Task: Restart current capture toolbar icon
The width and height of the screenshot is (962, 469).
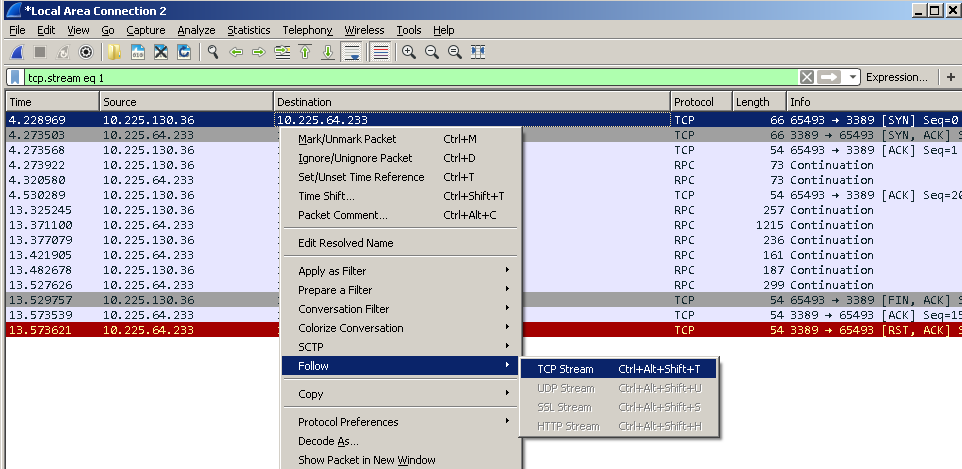Action: point(63,52)
